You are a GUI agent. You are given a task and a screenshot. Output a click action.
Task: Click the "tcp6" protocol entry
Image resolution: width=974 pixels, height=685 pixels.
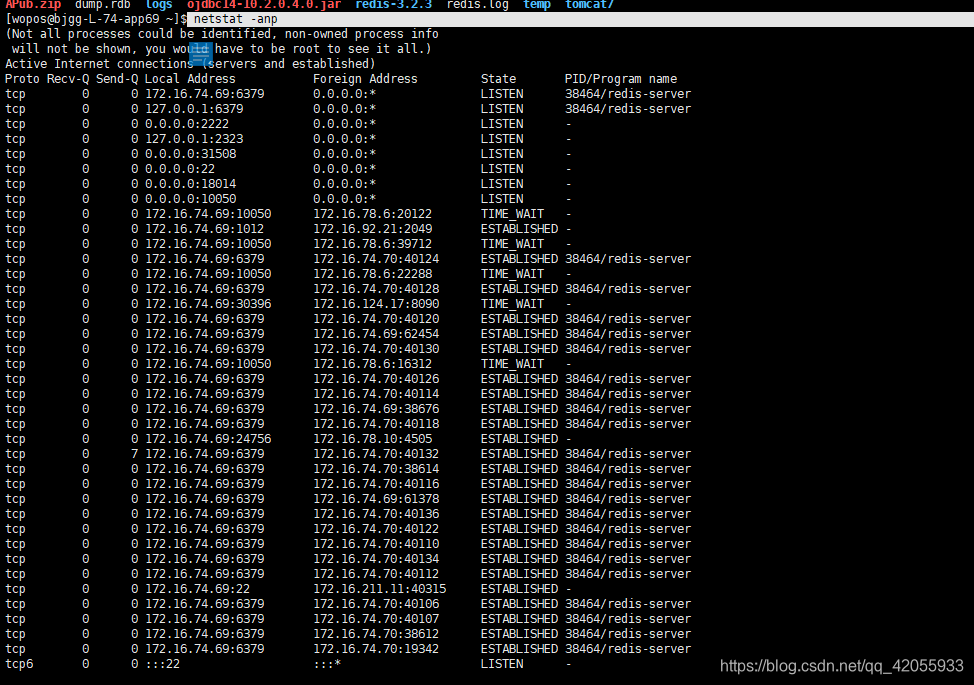click(19, 664)
